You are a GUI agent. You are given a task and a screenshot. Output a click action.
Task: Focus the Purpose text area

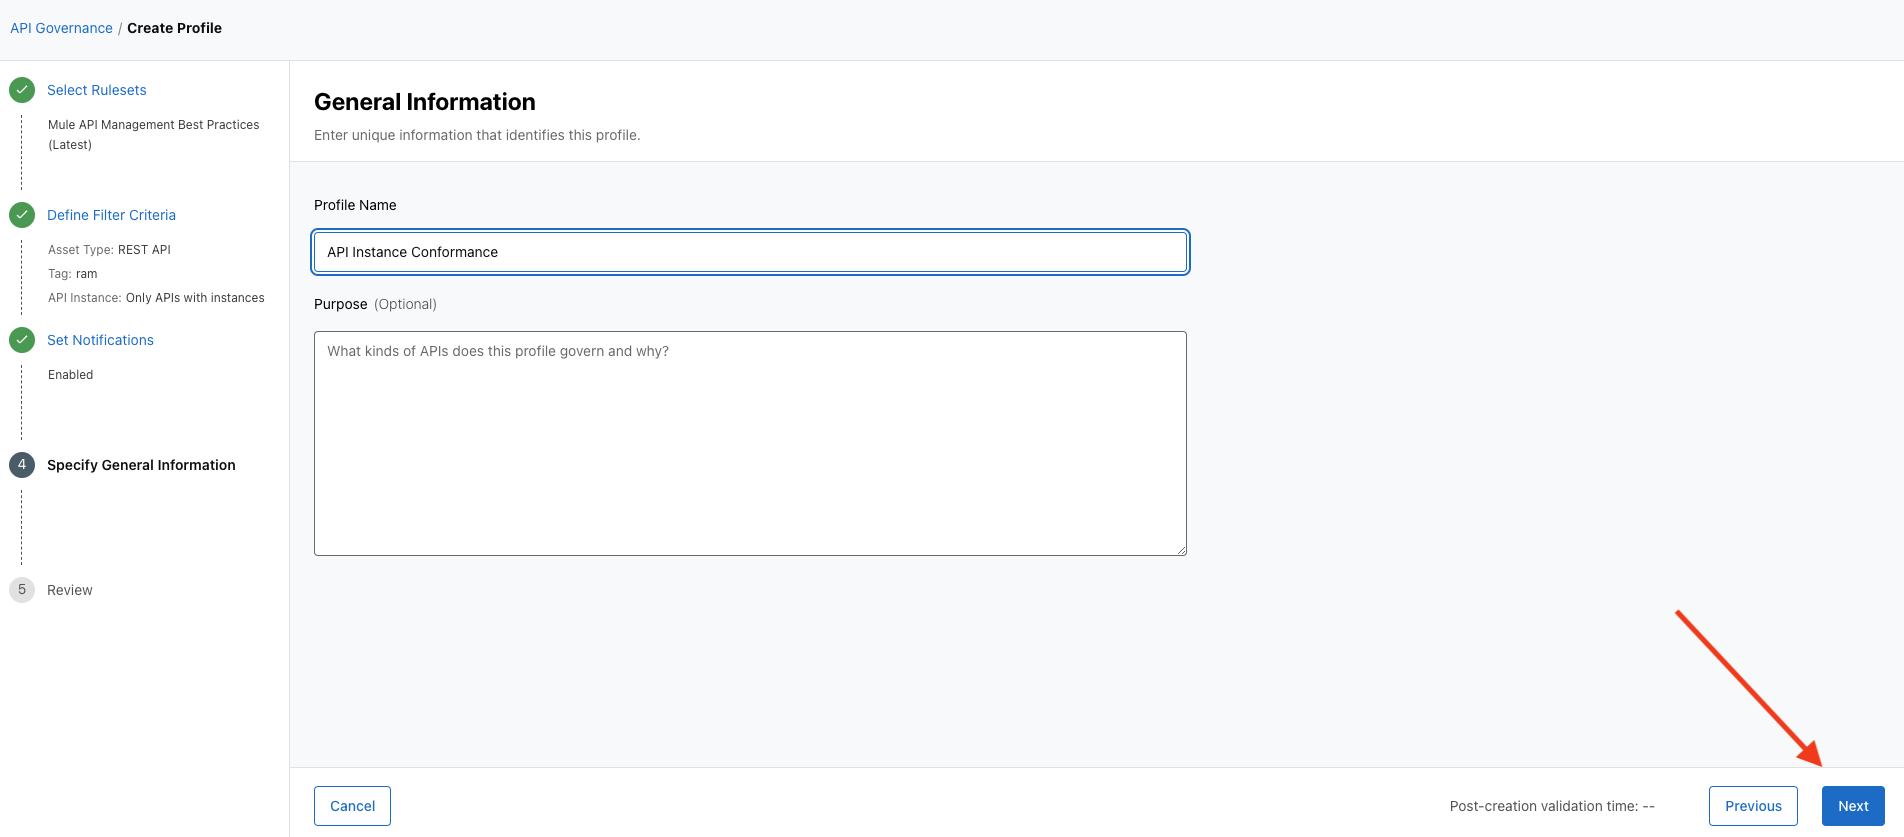point(750,443)
